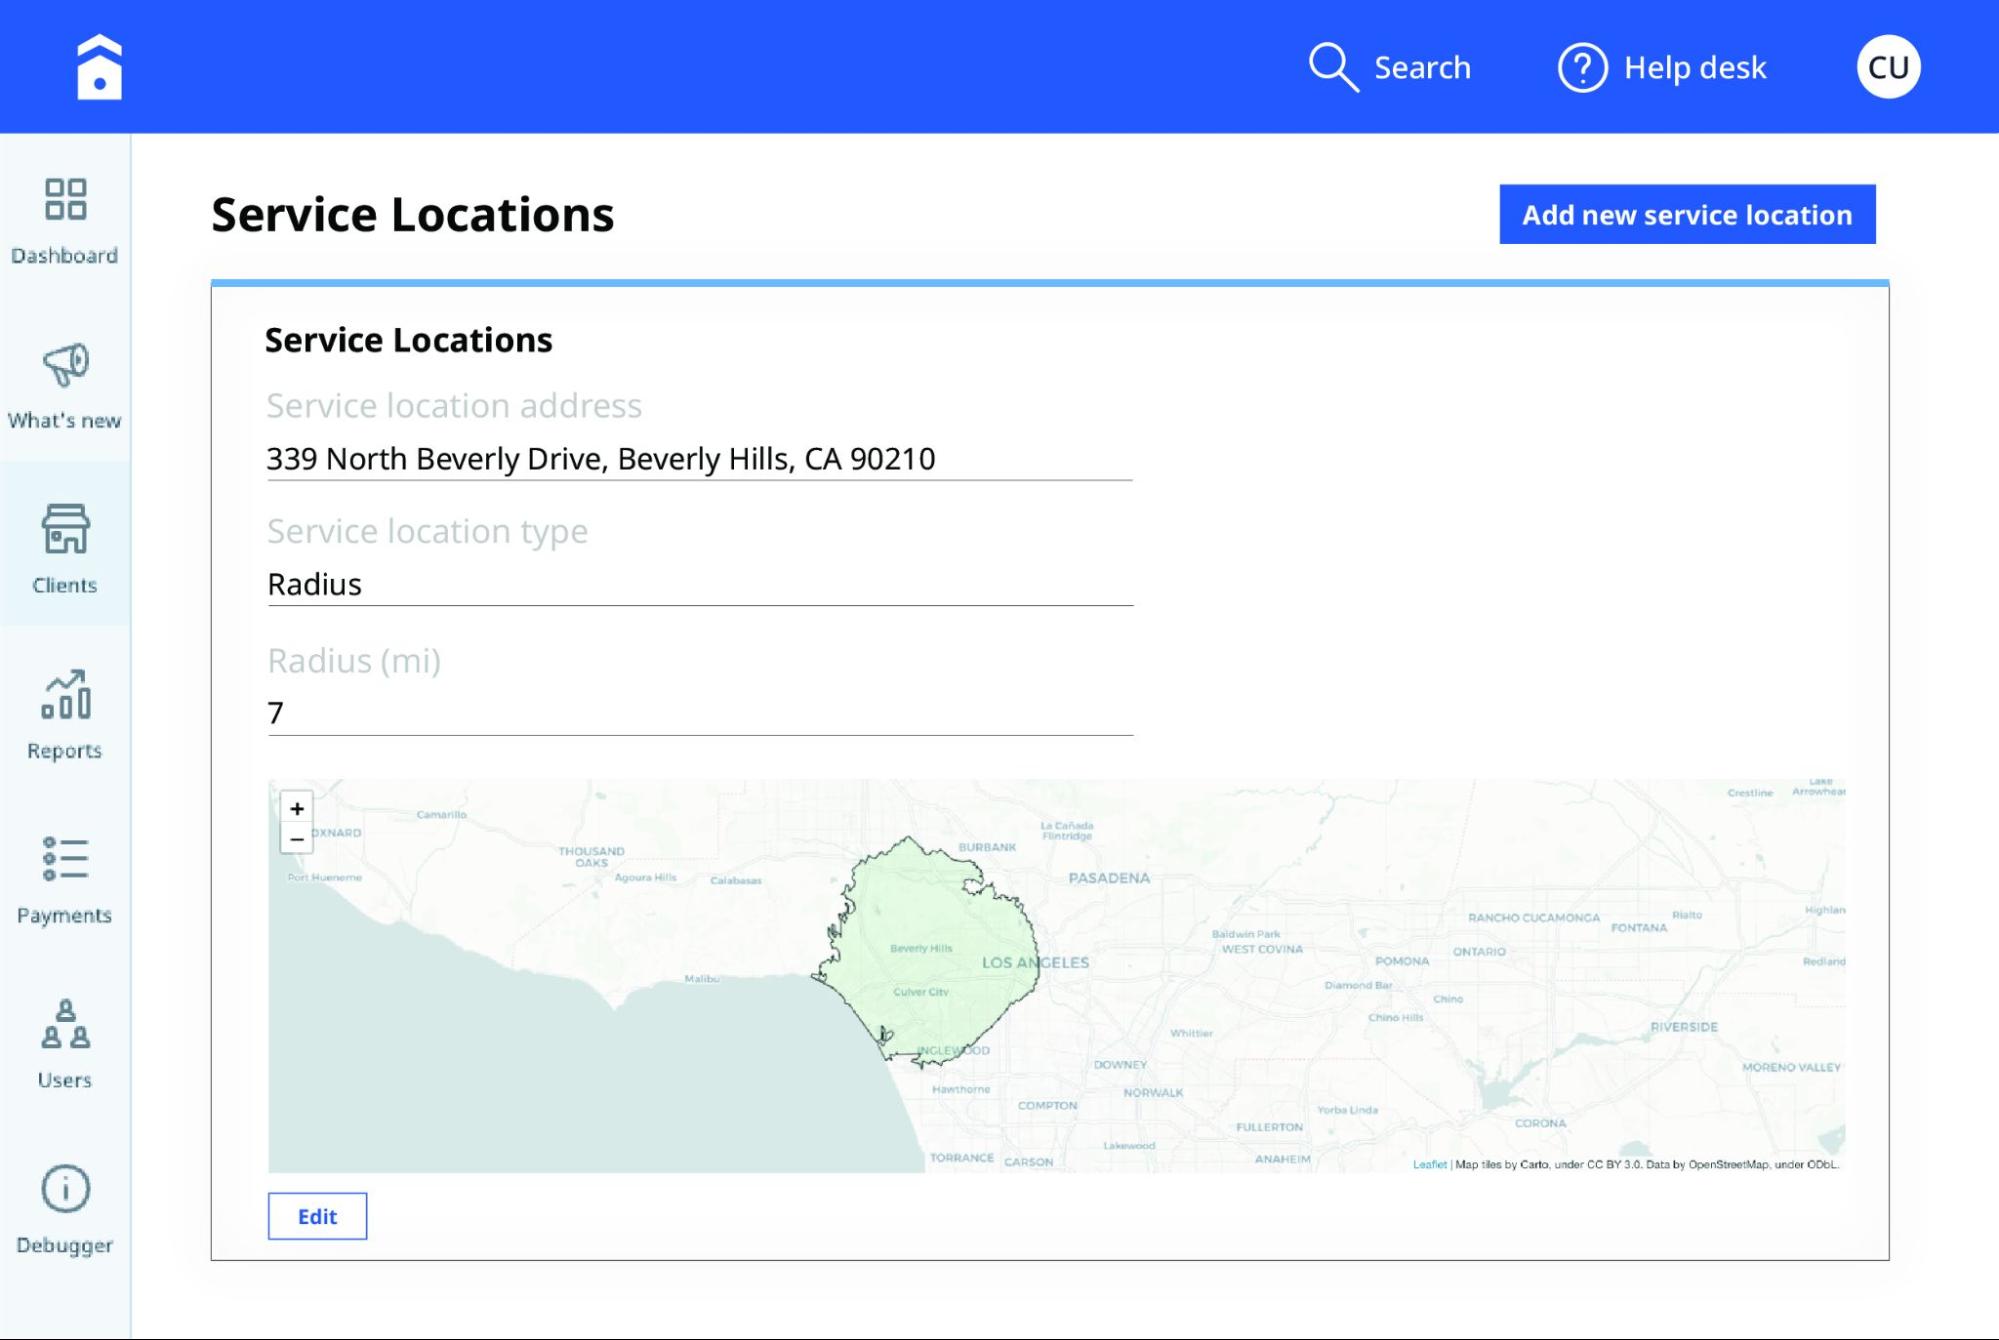This screenshot has height=1340, width=1999.
Task: Click the Search magnifier icon
Action: (x=1333, y=67)
